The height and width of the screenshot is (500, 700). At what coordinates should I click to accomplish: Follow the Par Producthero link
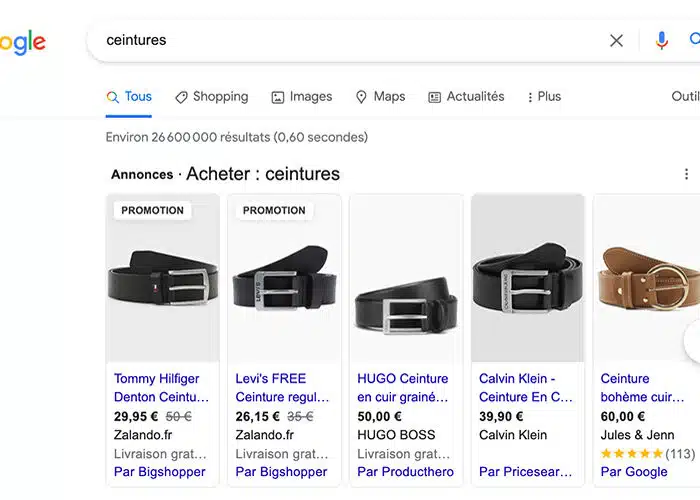point(405,472)
